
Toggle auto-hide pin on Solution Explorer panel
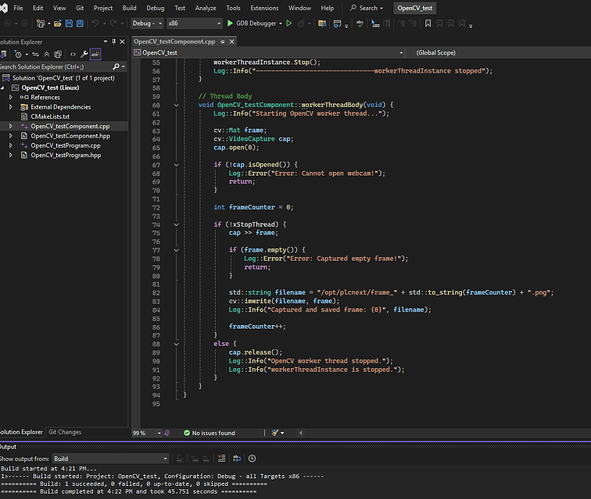pos(114,41)
